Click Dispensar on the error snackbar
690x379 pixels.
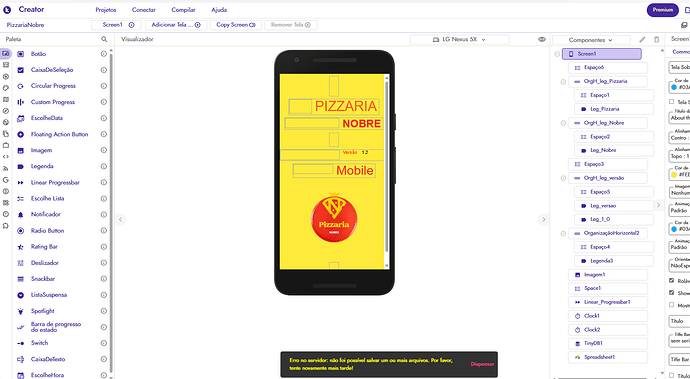click(482, 364)
